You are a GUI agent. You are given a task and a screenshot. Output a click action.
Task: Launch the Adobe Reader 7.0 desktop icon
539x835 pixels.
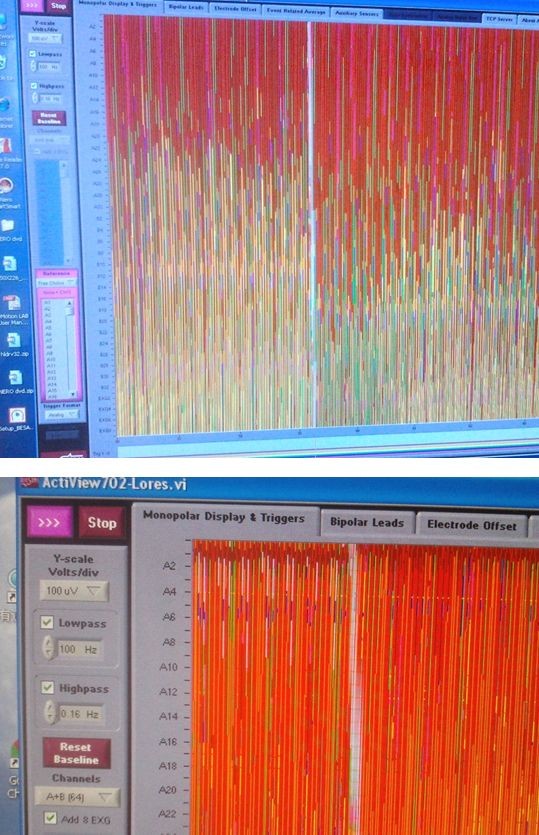[5, 145]
